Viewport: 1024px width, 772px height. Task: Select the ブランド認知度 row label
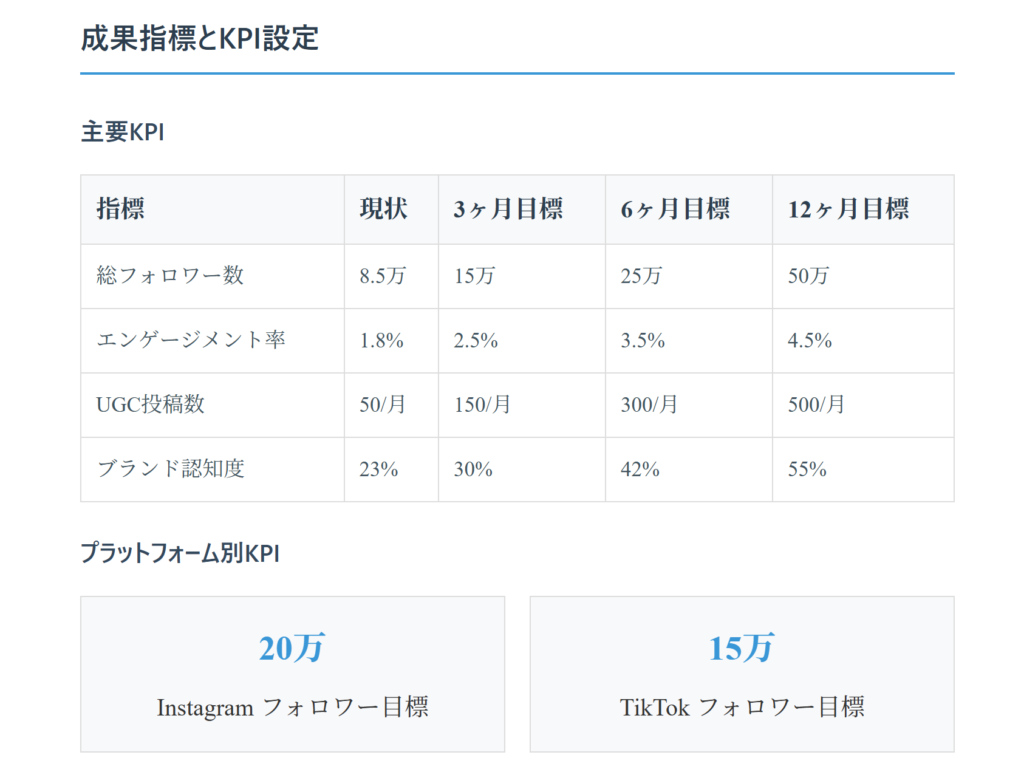tap(170, 468)
